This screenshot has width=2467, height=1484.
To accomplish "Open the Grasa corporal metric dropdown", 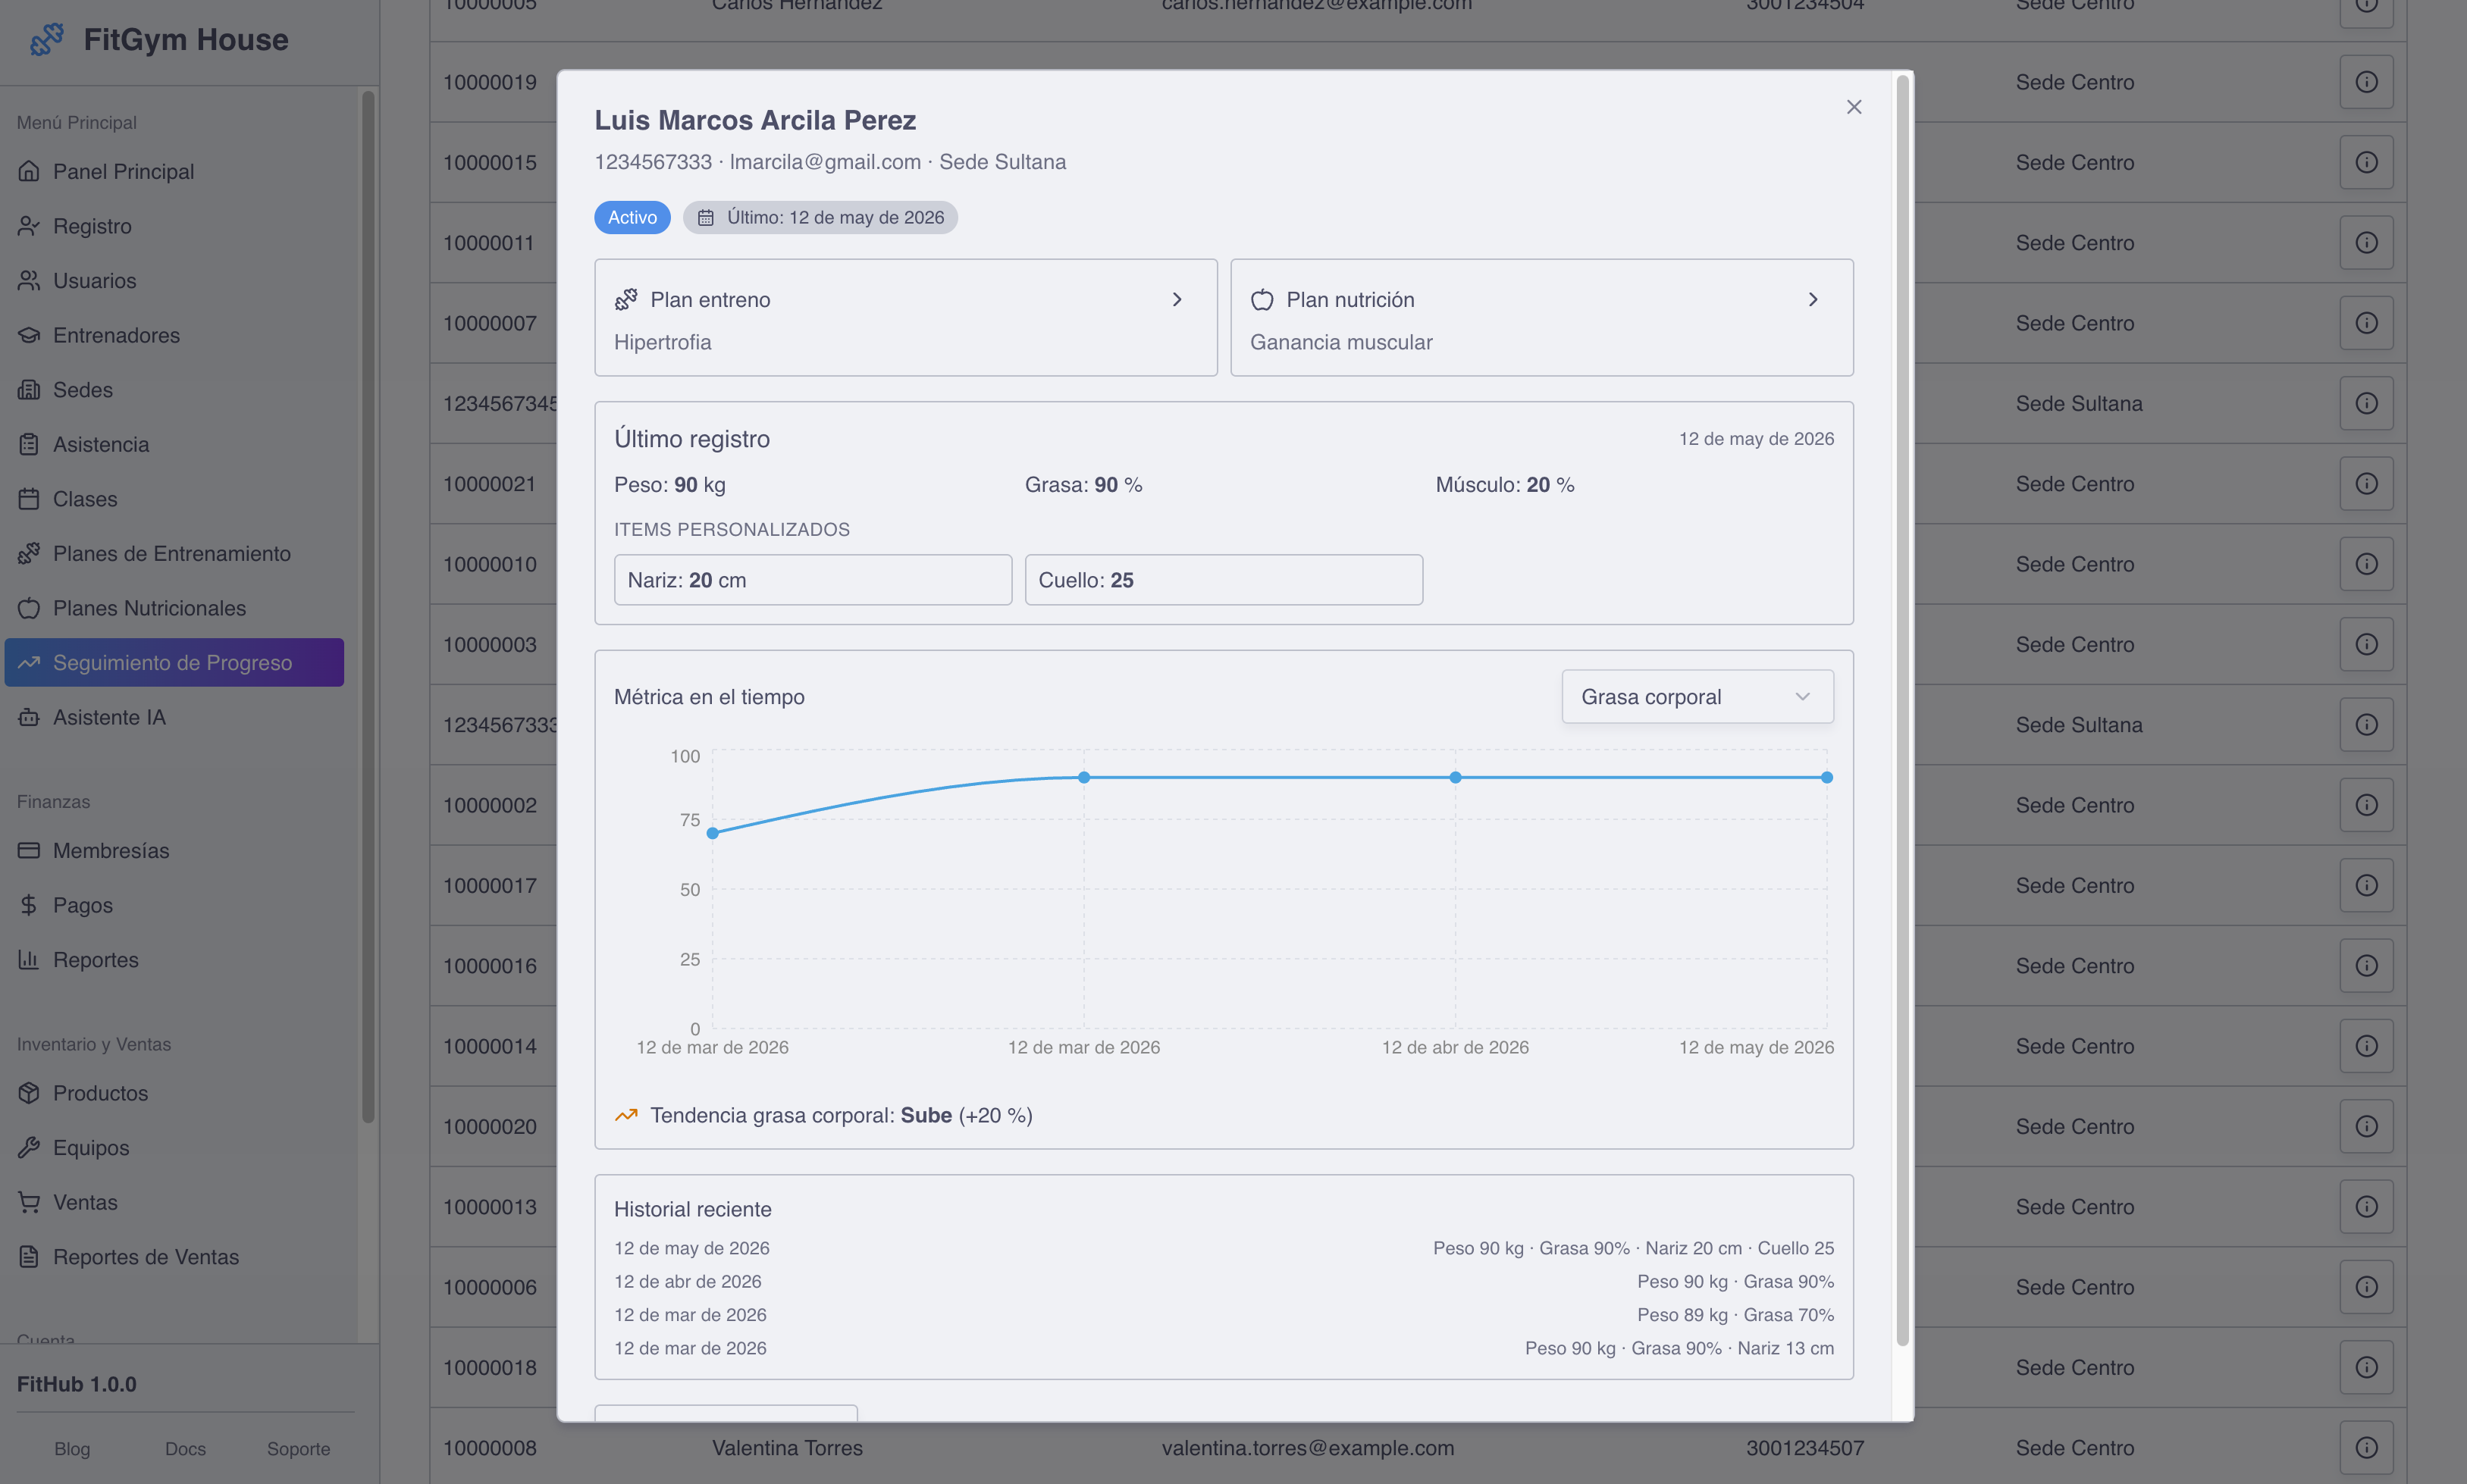I will tap(1695, 696).
